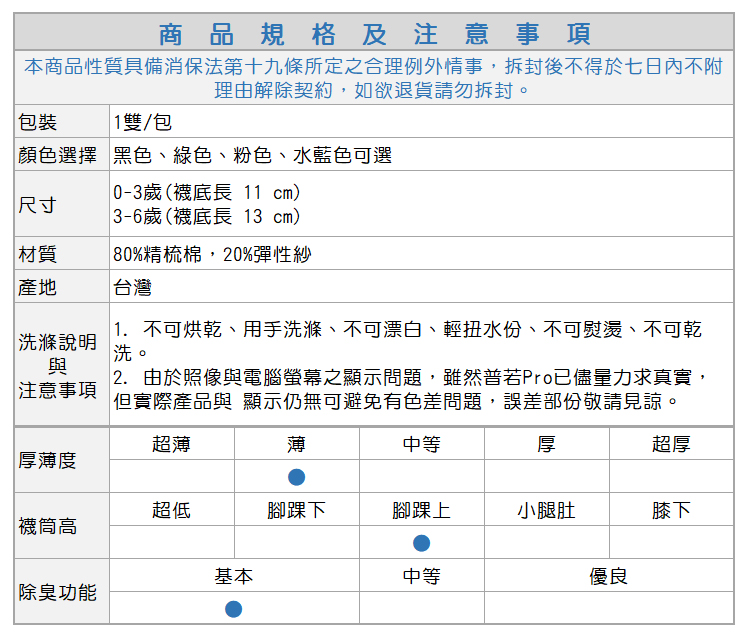Select the 小腿肚 sock height header
Screen dimensions: 750x642
546,510
